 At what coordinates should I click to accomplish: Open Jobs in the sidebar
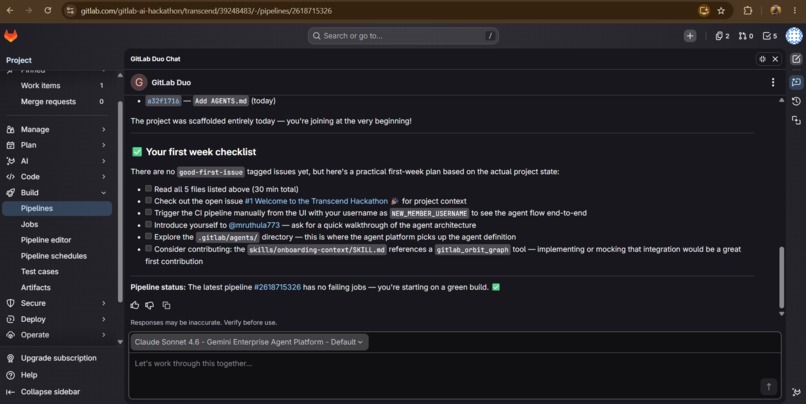tap(57, 224)
